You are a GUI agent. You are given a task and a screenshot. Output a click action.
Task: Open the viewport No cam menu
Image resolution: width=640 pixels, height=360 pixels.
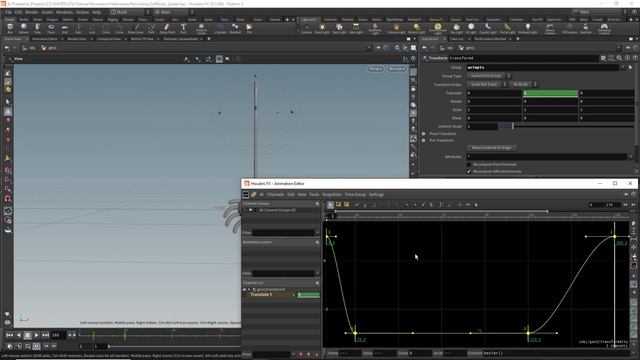tap(396, 69)
